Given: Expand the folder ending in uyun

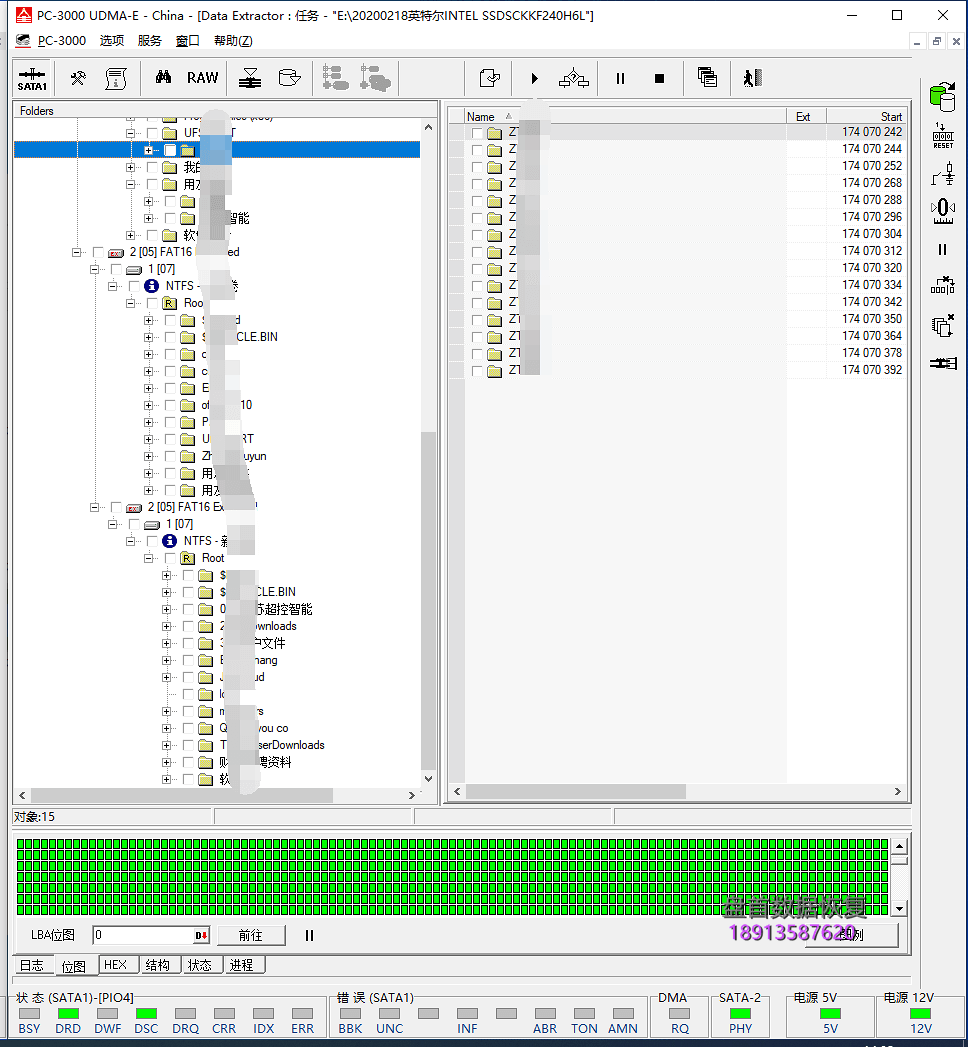Looking at the screenshot, I should click(148, 457).
